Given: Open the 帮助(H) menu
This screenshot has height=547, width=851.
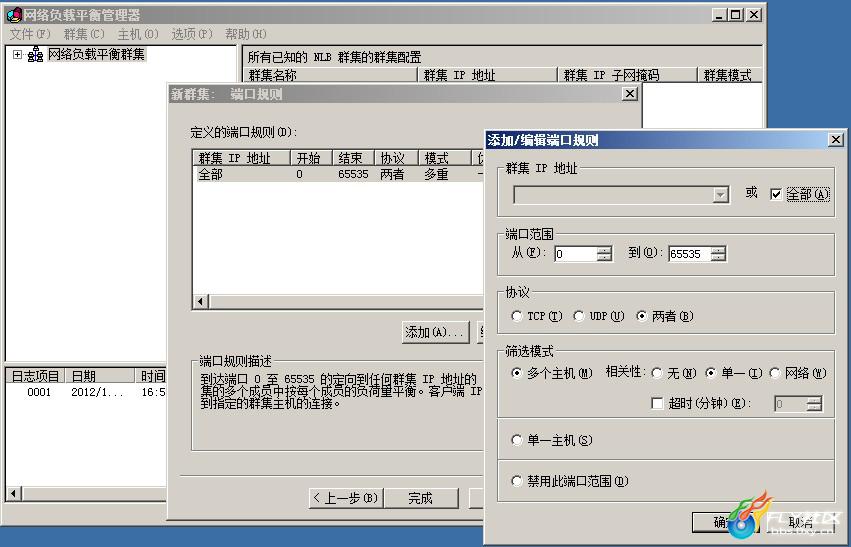Looking at the screenshot, I should click(x=245, y=34).
